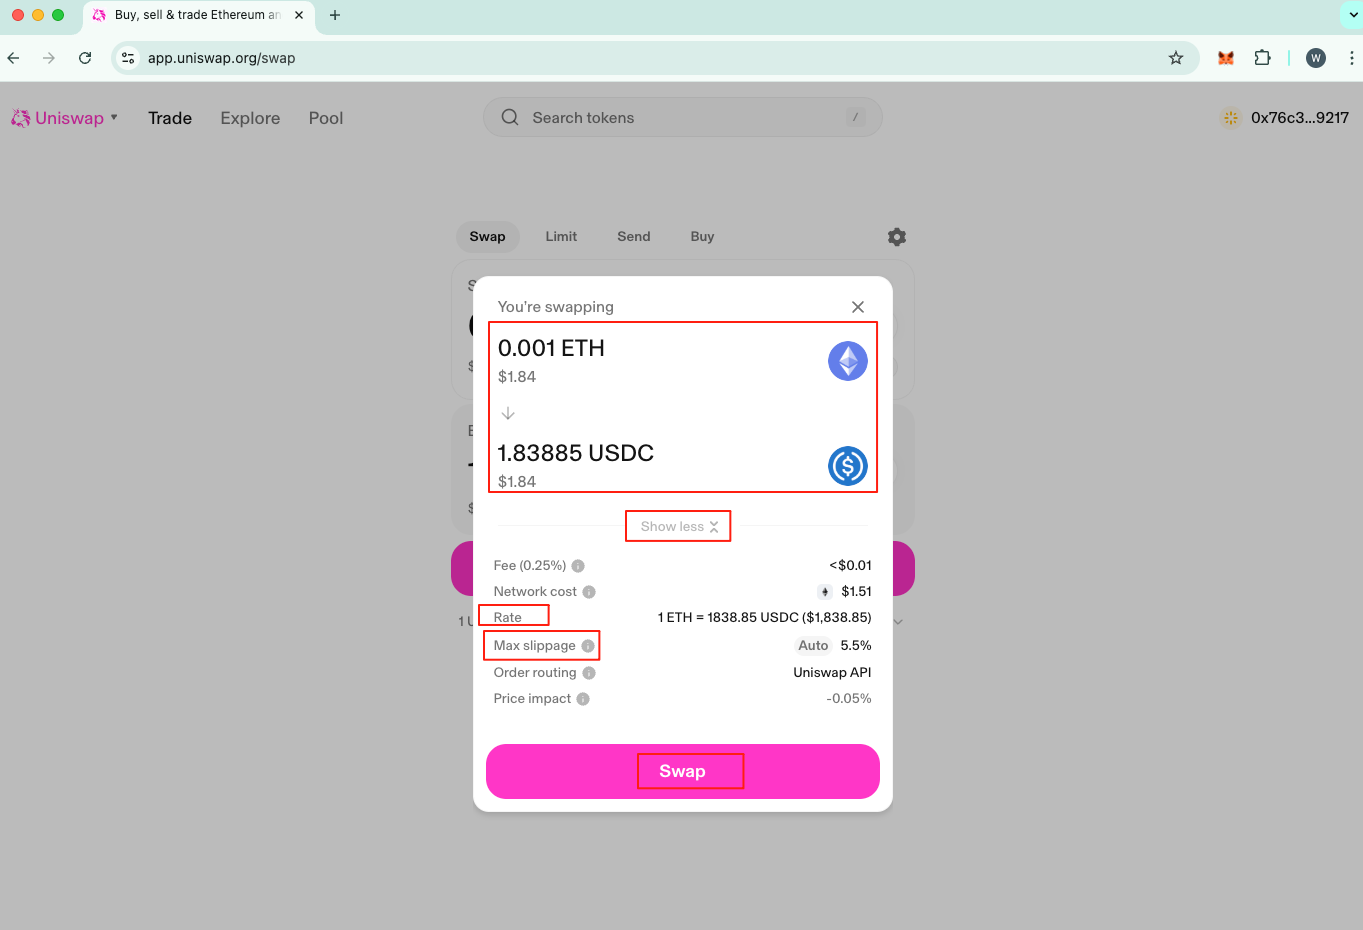Reload the page with the refresh button
Screen dimensions: 1363x930
point(85,58)
